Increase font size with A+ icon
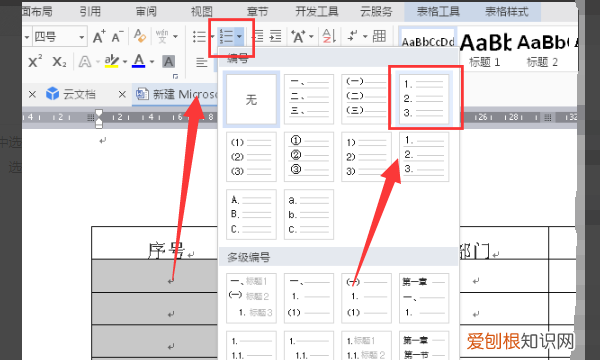This screenshot has width=600, height=360. pyautogui.click(x=99, y=37)
